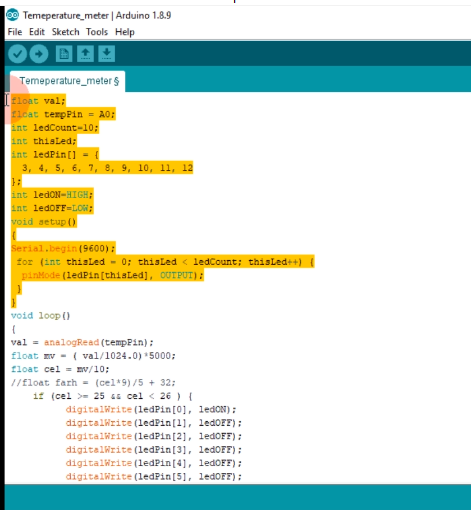The width and height of the screenshot is (471, 510).
Task: Select the Temeperature_meter sketch tab
Action: coord(69,81)
